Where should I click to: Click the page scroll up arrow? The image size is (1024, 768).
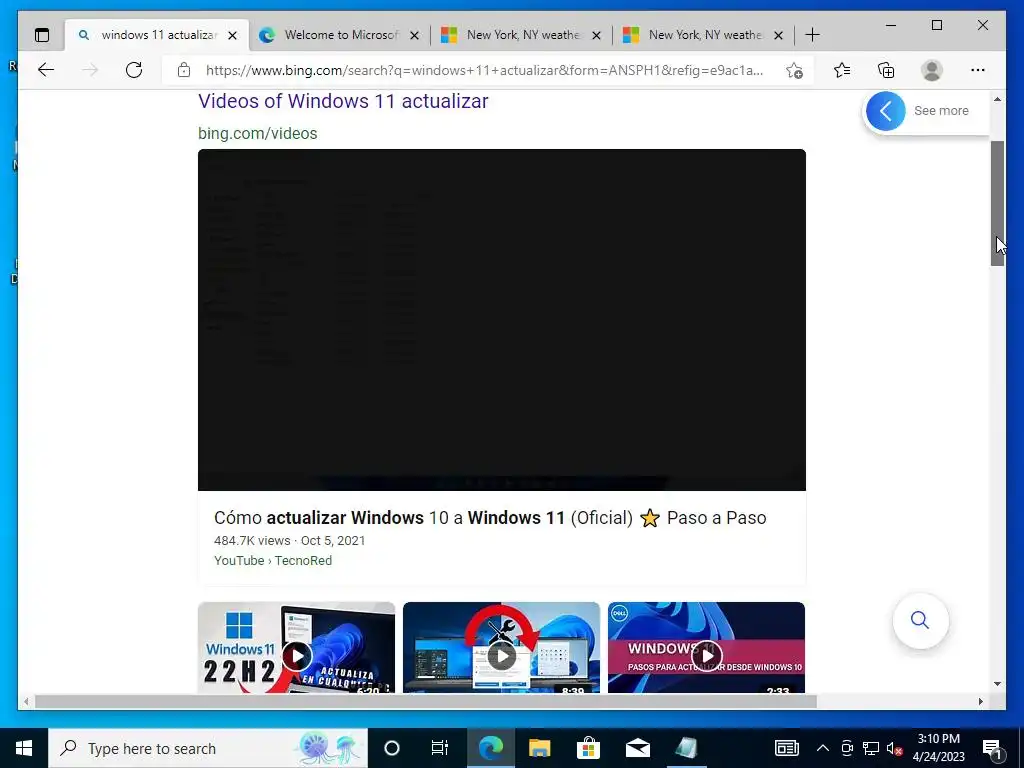point(997,99)
